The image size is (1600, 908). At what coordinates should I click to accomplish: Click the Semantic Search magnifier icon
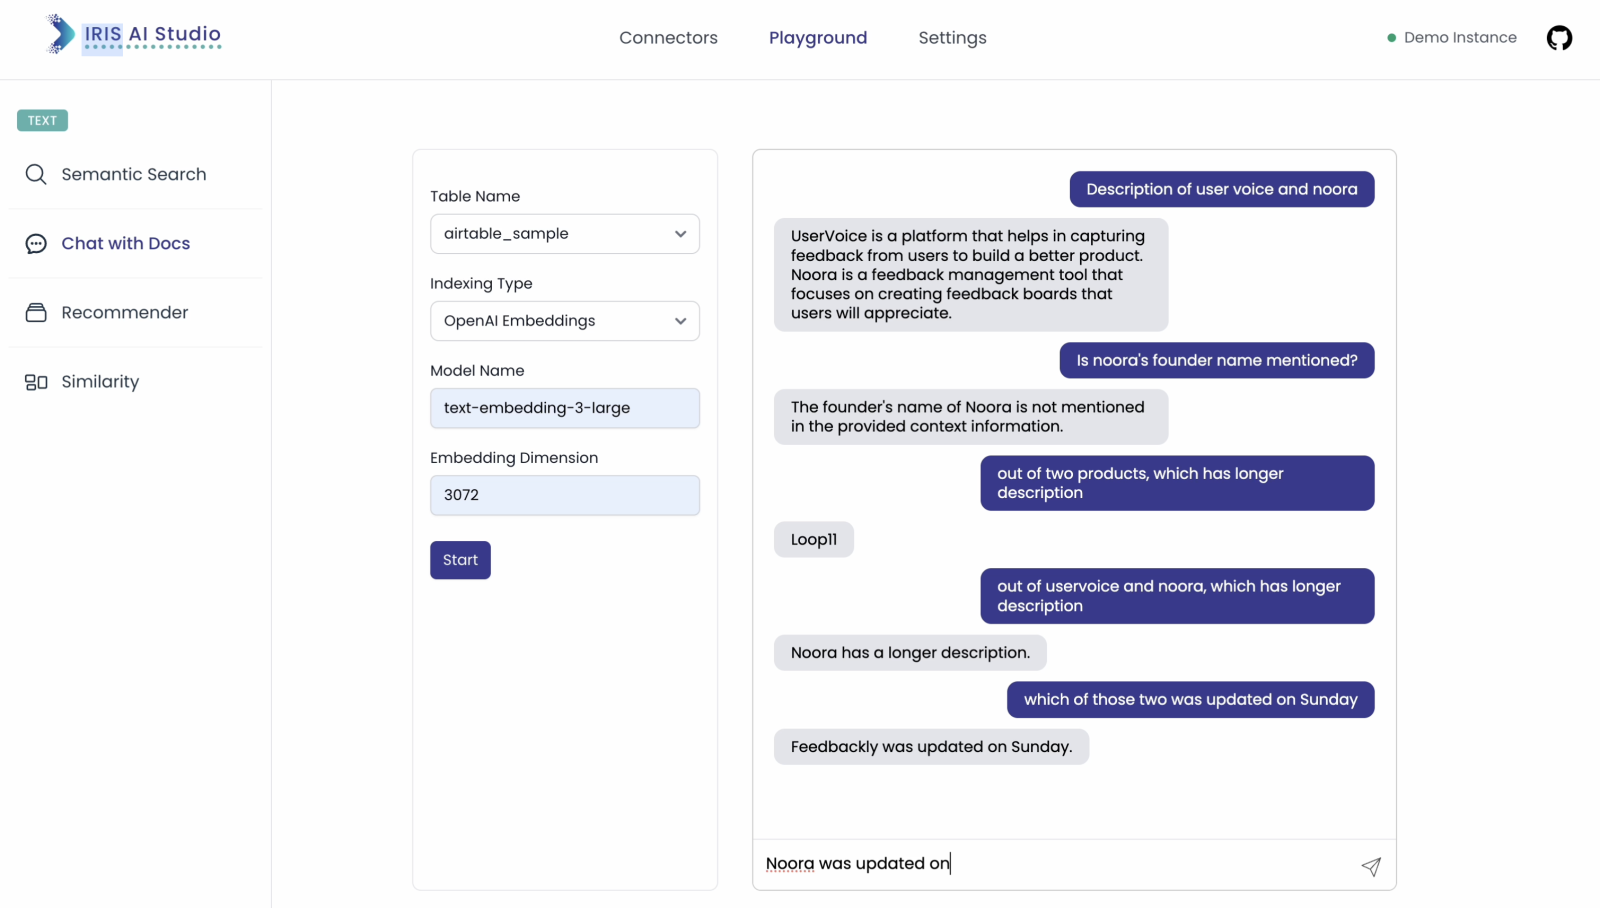(36, 174)
